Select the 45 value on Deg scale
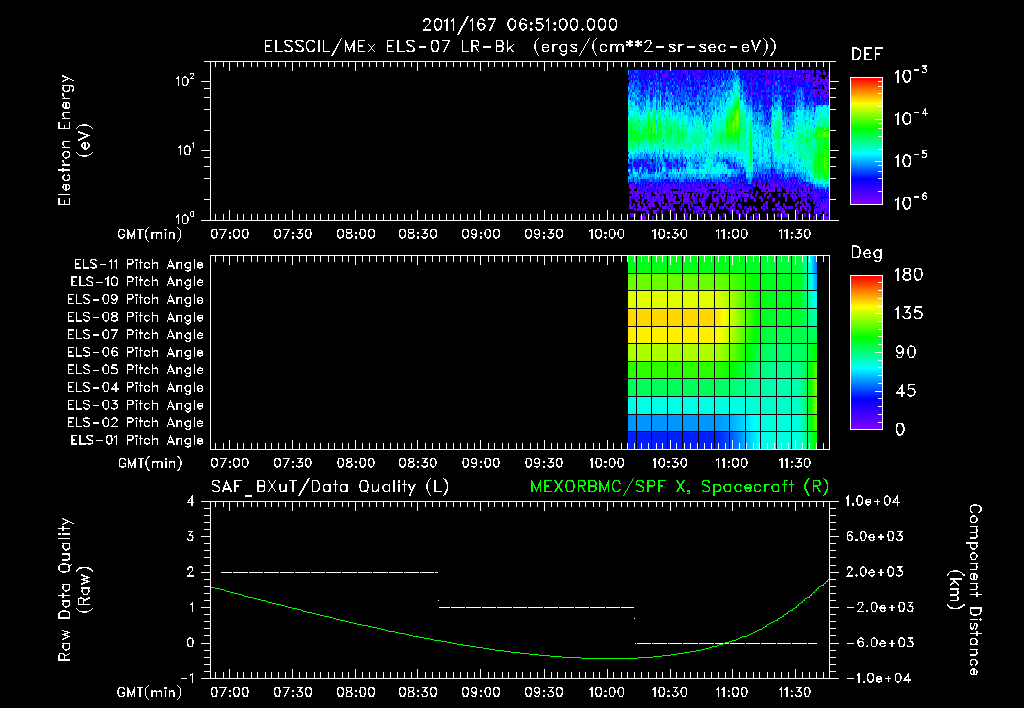Image resolution: width=1024 pixels, height=708 pixels. click(906, 391)
